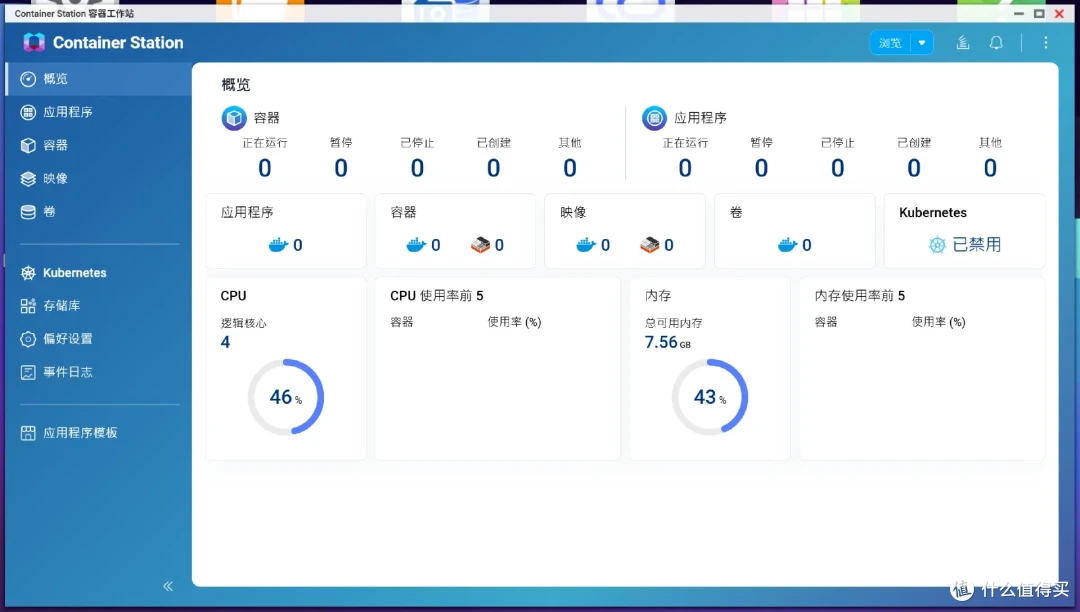
Task: Click the 容器 正在运行 count
Action: (x=264, y=168)
